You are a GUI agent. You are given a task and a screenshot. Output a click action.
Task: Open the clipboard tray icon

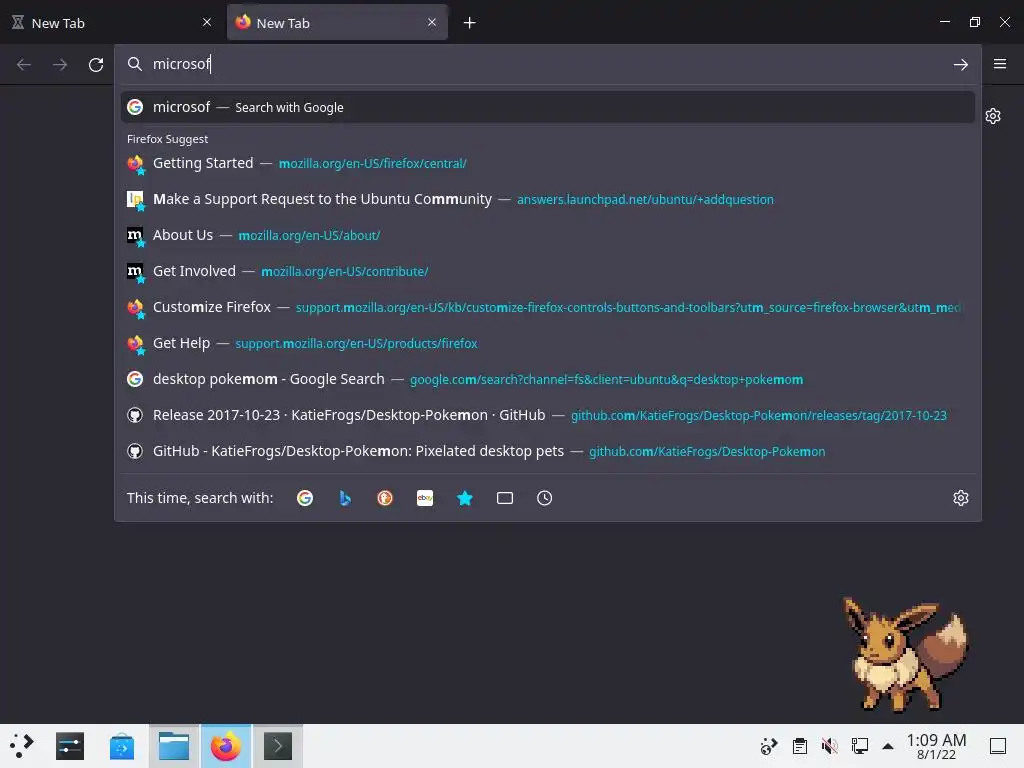coord(799,746)
